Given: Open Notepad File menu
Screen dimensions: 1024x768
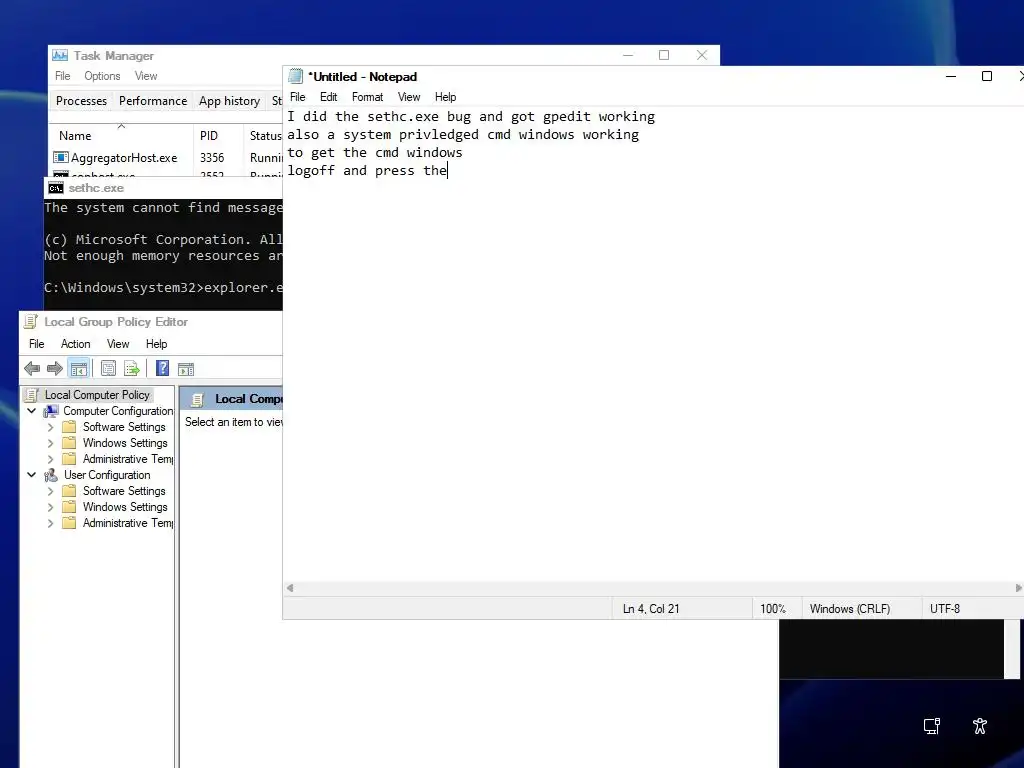Looking at the screenshot, I should point(298,97).
